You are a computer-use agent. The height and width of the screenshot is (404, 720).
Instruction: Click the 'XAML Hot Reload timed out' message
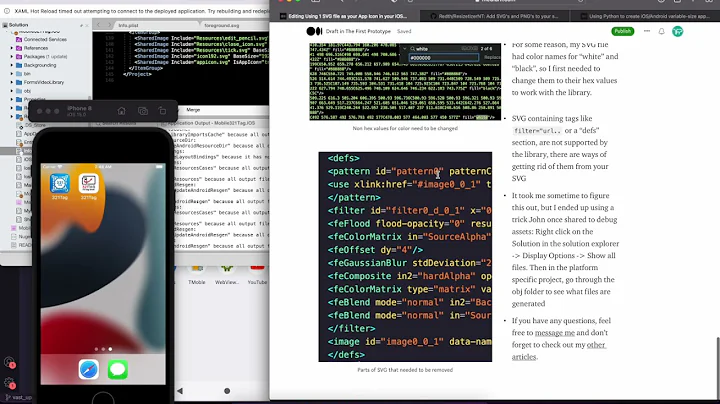[141, 11]
